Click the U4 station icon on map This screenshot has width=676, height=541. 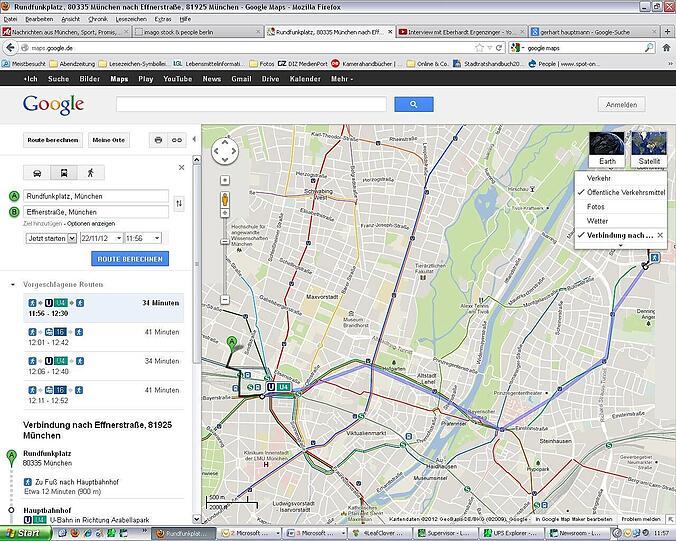(279, 387)
